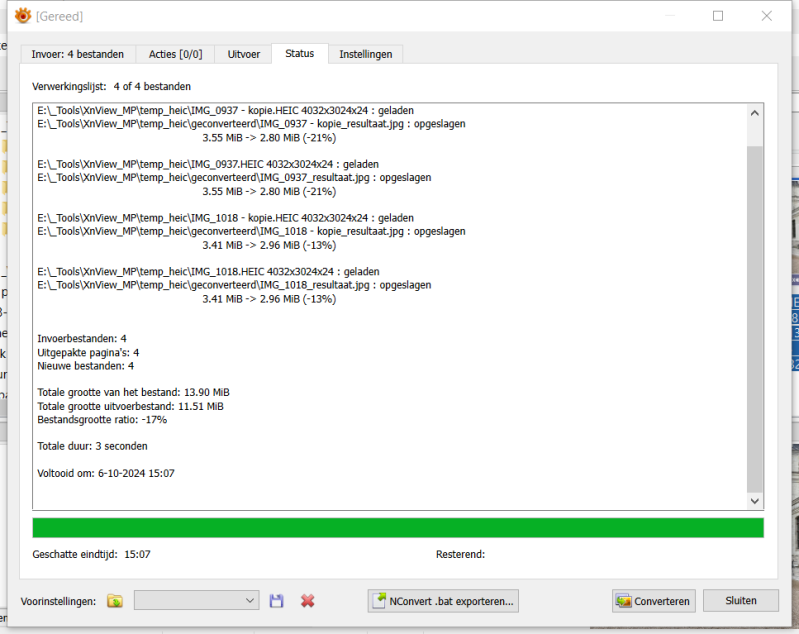This screenshot has width=799, height=634.
Task: Click the text Invoerbestanden: 4
Action: click(x=82, y=339)
